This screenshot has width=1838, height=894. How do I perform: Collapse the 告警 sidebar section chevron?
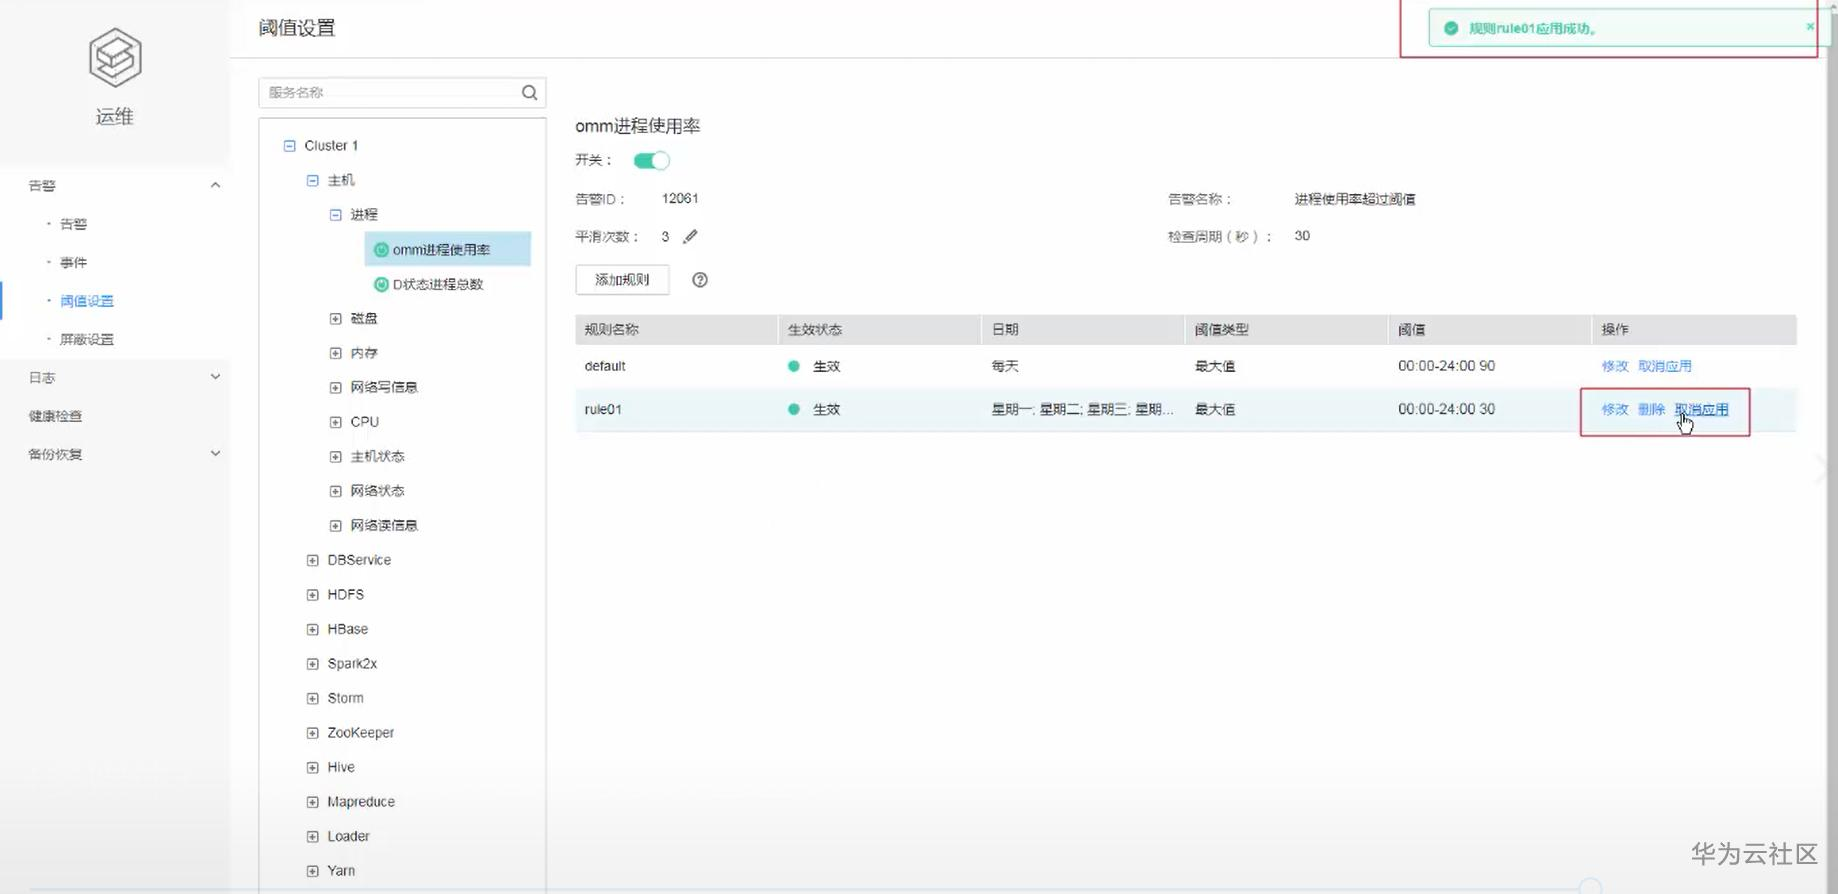pyautogui.click(x=215, y=185)
